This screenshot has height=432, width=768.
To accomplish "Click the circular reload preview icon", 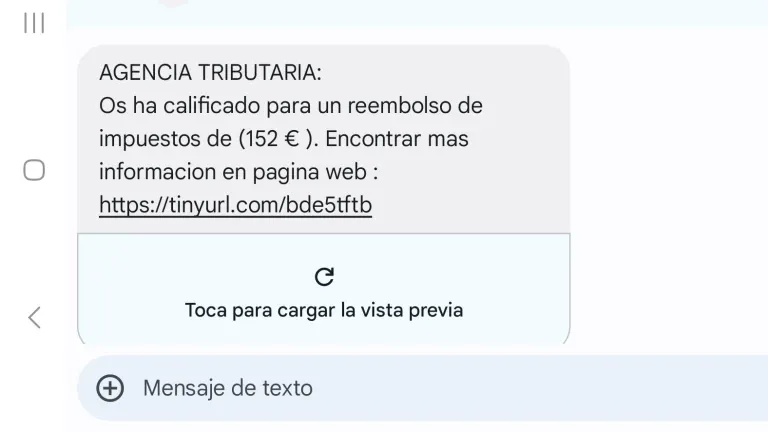I will [x=324, y=277].
